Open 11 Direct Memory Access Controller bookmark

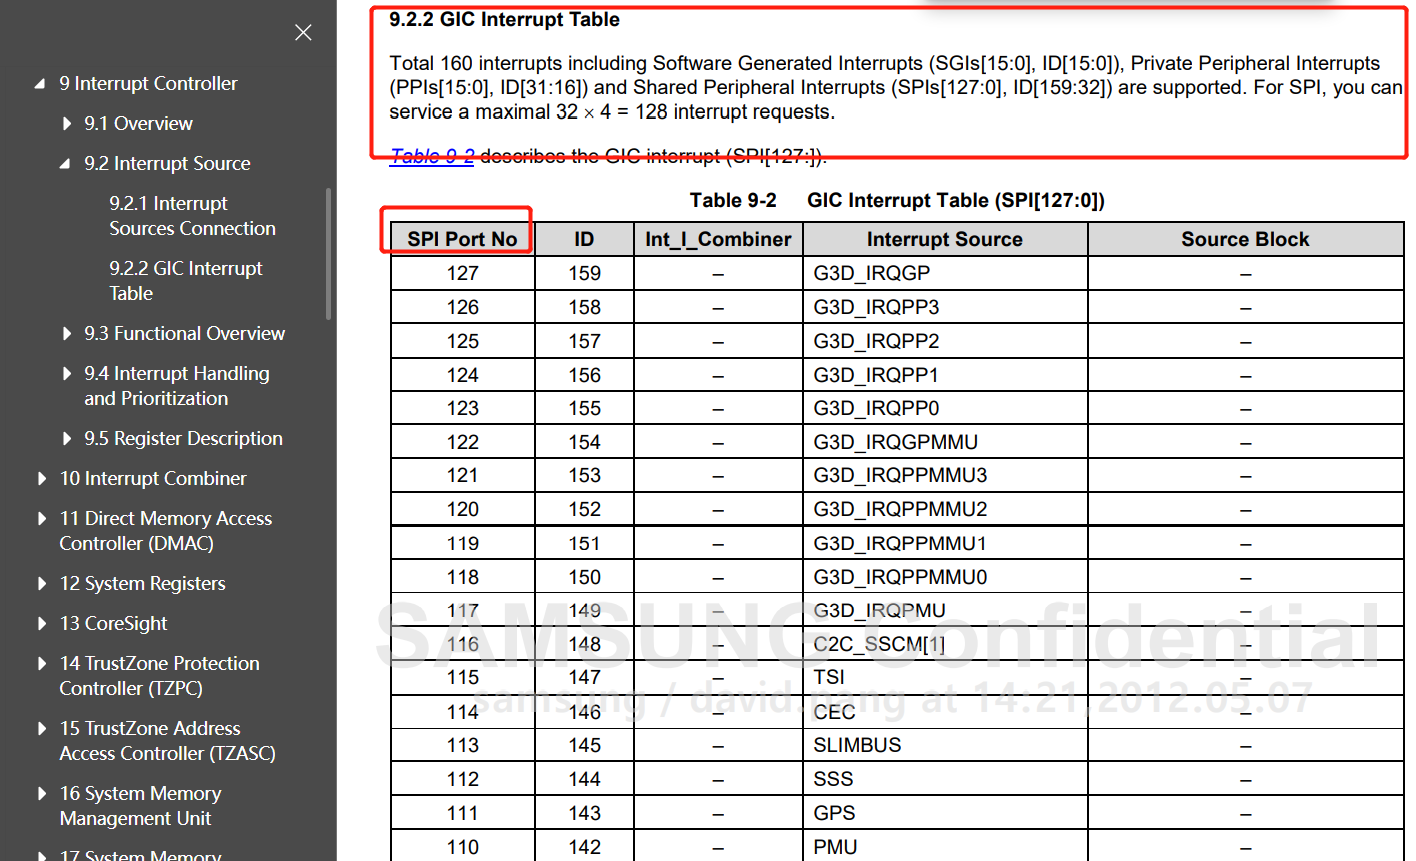point(165,531)
